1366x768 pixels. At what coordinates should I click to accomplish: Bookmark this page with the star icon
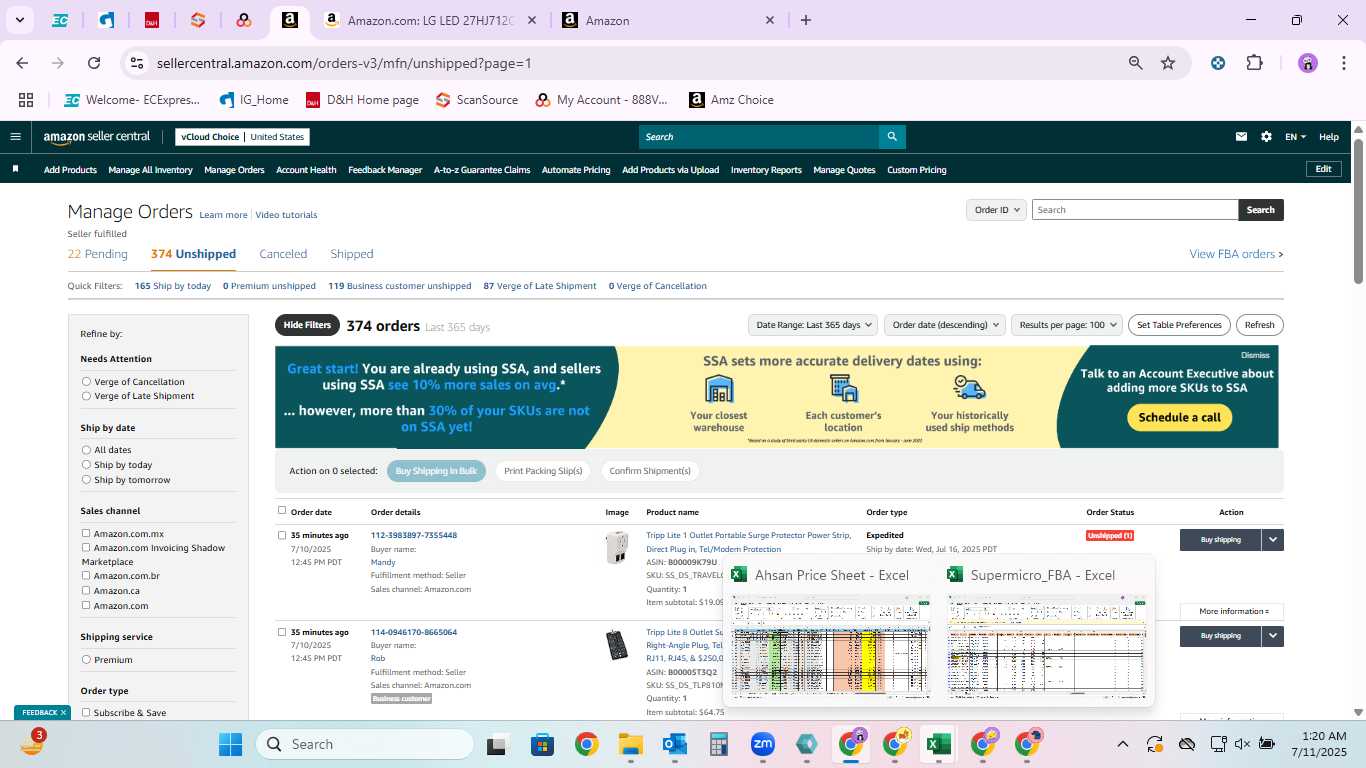tap(1168, 63)
